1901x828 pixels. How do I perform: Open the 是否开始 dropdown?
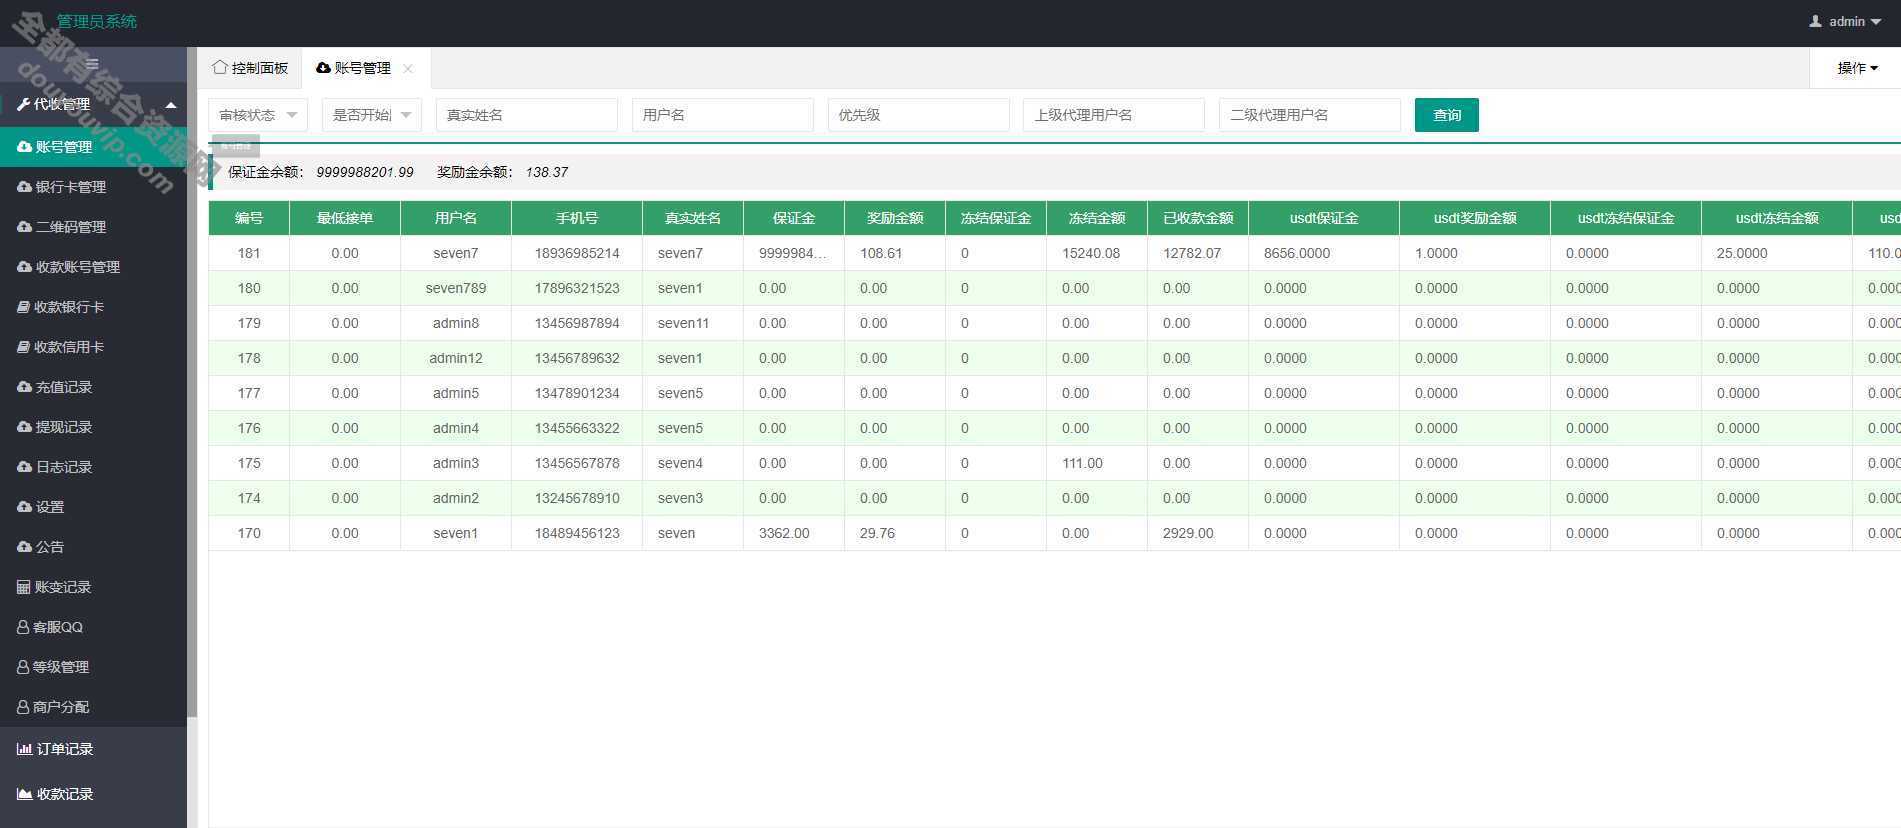coord(372,115)
